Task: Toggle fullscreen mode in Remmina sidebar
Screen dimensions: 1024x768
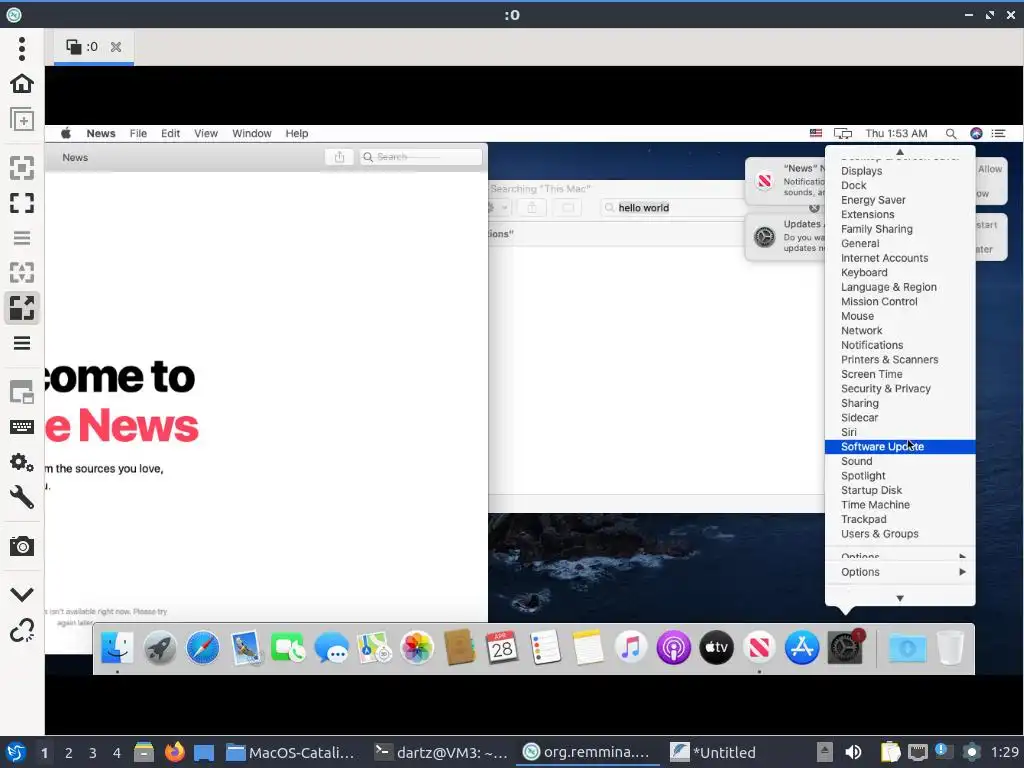Action: [x=22, y=203]
